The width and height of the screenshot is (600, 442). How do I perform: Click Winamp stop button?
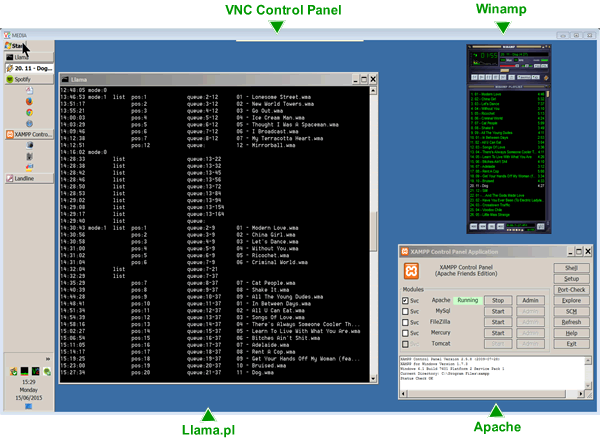tap(496, 77)
